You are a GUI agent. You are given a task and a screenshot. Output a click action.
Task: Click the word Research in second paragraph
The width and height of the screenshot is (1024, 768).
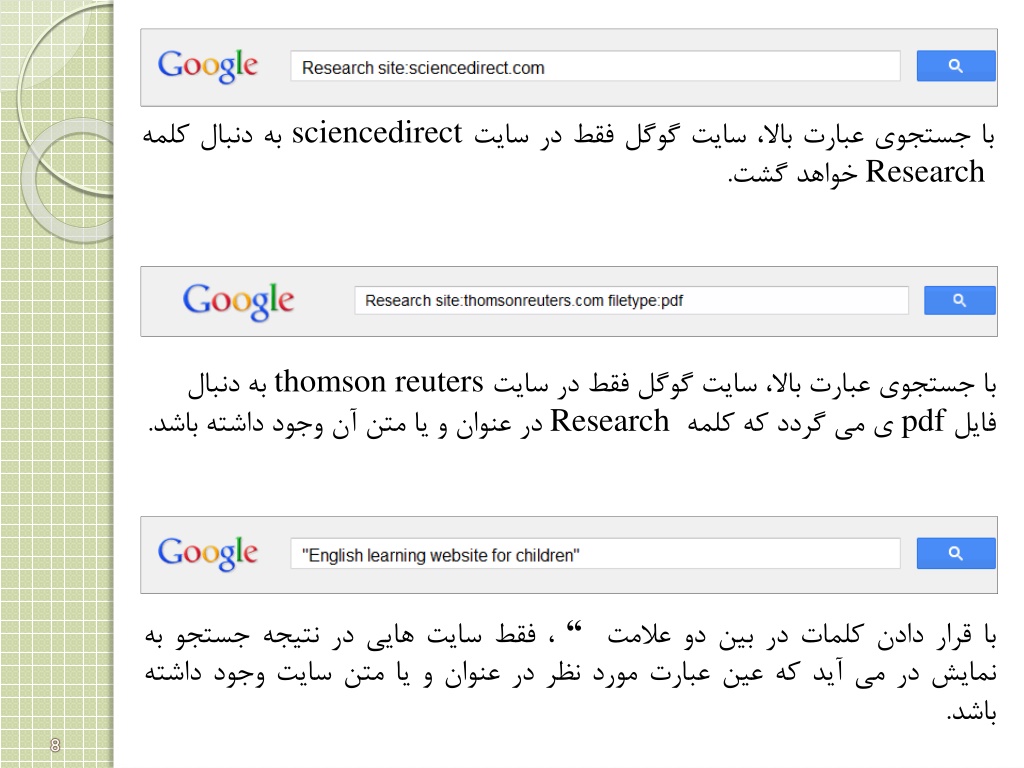pos(609,421)
